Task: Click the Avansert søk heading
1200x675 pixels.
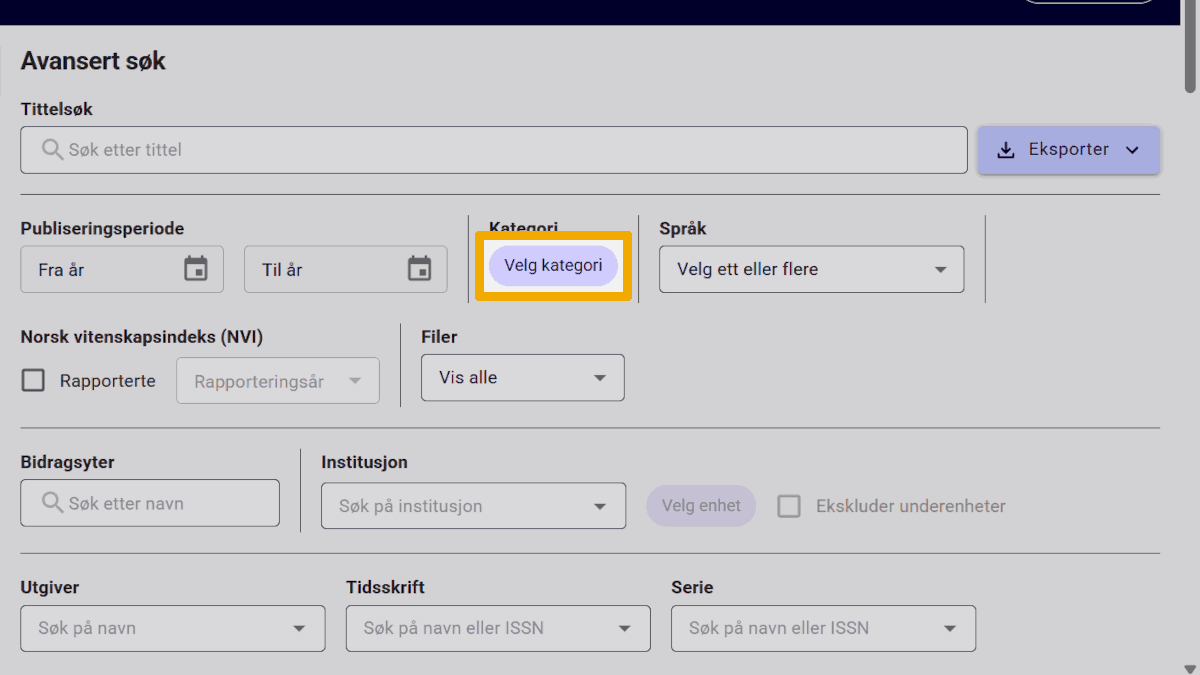Action: pyautogui.click(x=93, y=61)
